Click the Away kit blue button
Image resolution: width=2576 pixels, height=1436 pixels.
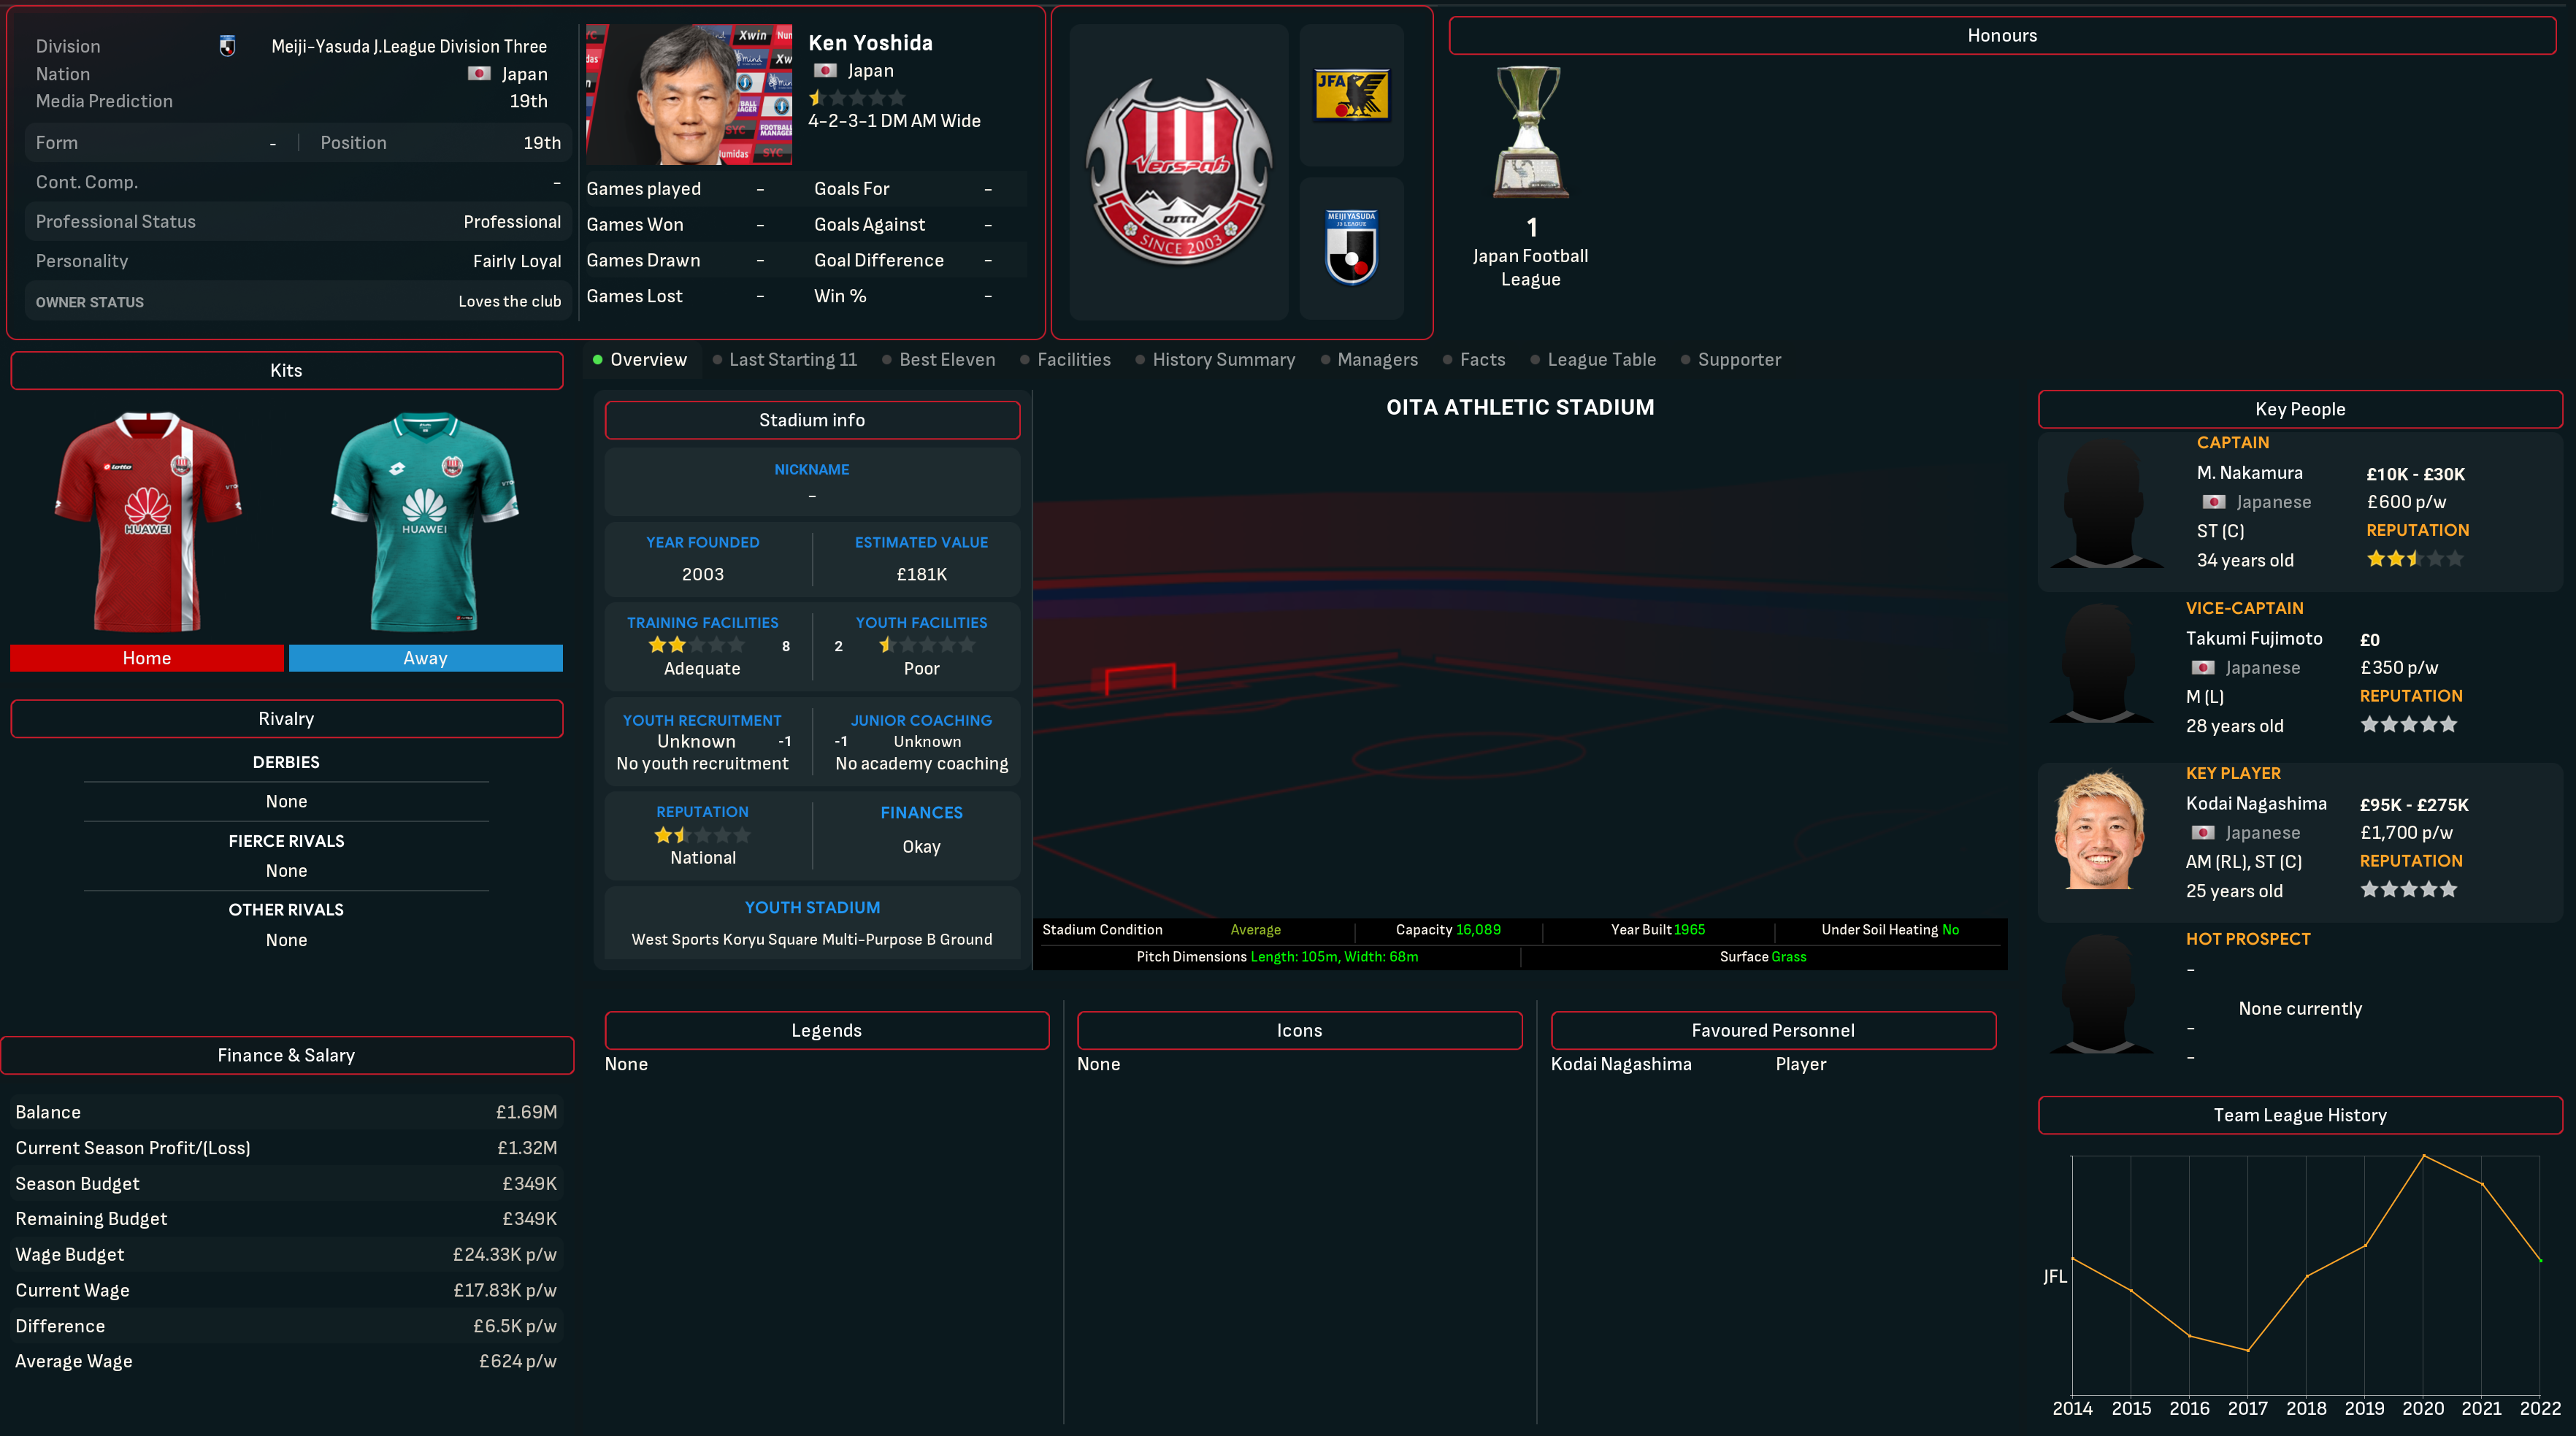click(x=425, y=658)
